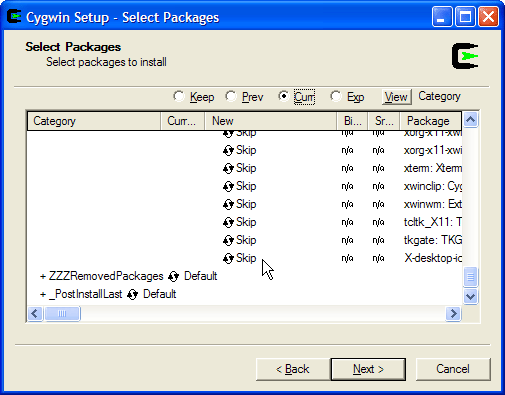Select the Exp radio button
Viewport: 505px width, 395px height.
pyautogui.click(x=335, y=97)
